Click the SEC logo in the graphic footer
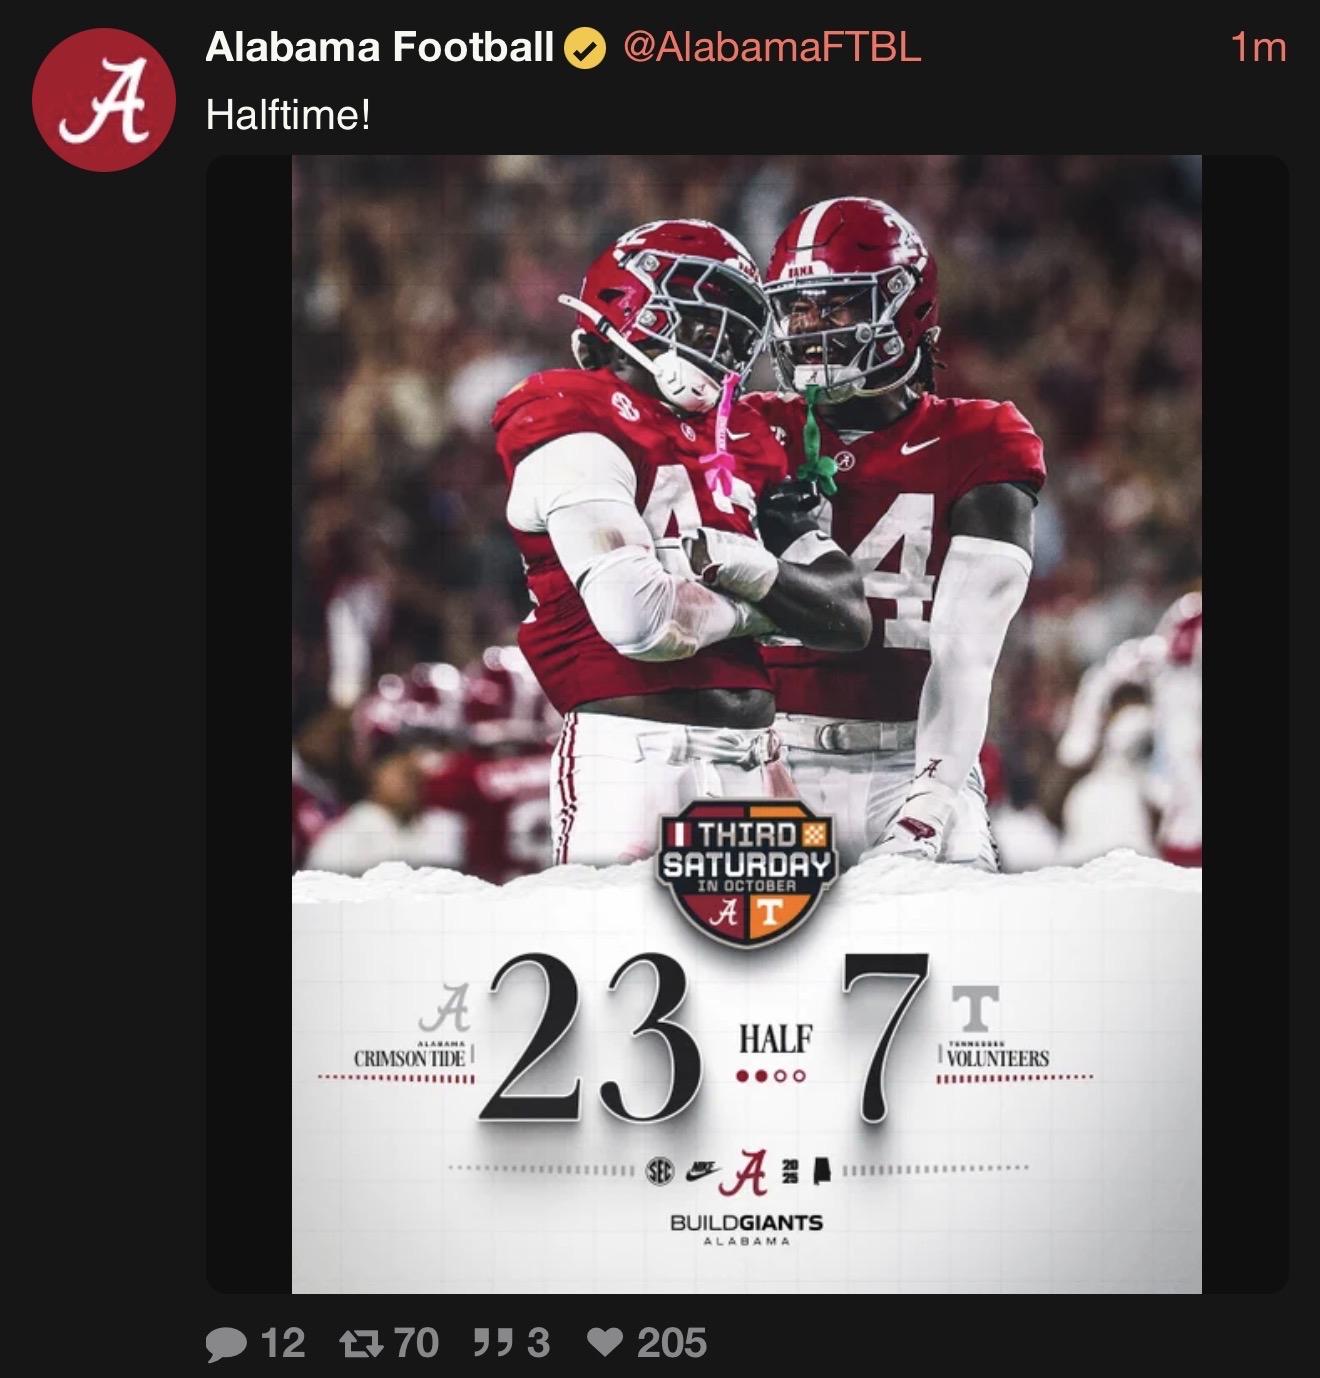The image size is (1320, 1378). (x=660, y=1171)
